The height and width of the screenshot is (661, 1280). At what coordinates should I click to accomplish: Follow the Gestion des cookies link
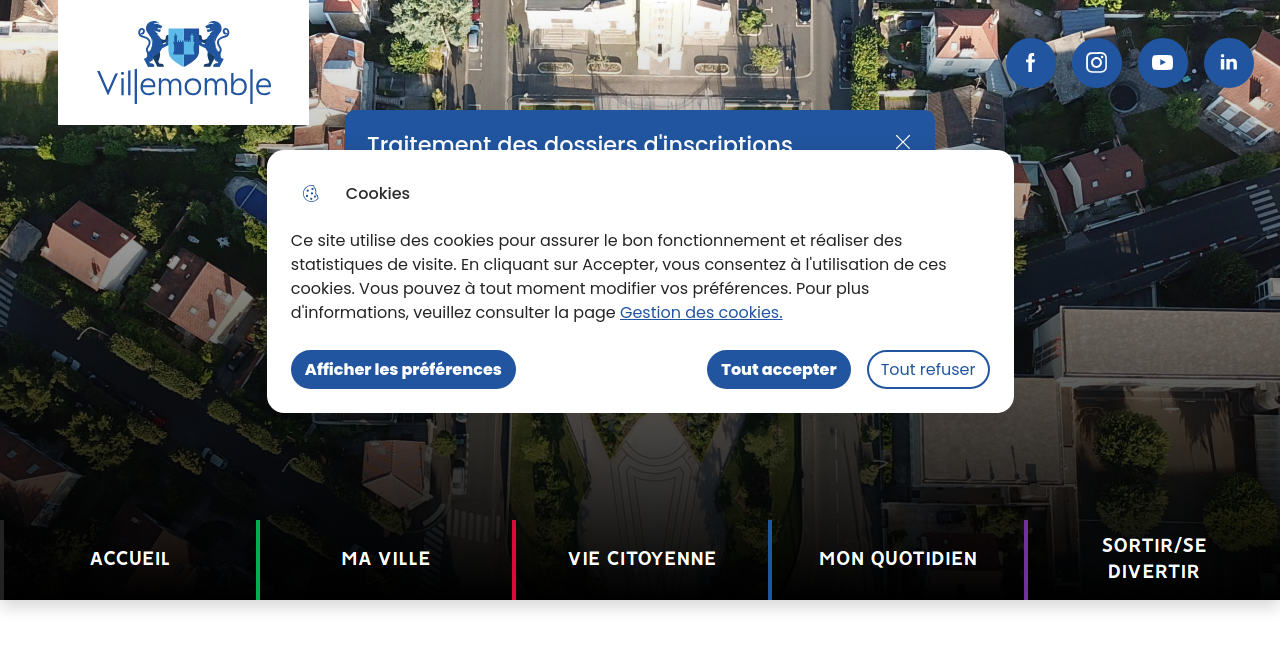700,312
